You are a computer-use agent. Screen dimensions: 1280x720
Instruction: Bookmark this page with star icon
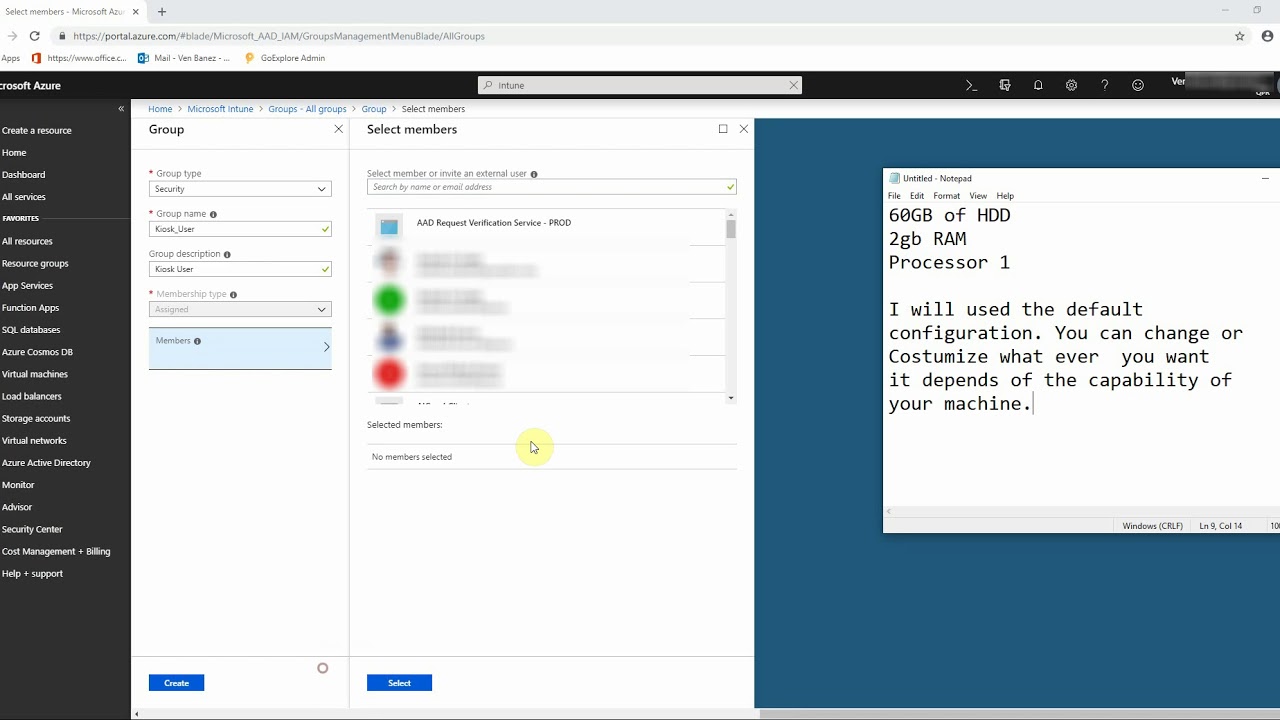pos(1240,36)
